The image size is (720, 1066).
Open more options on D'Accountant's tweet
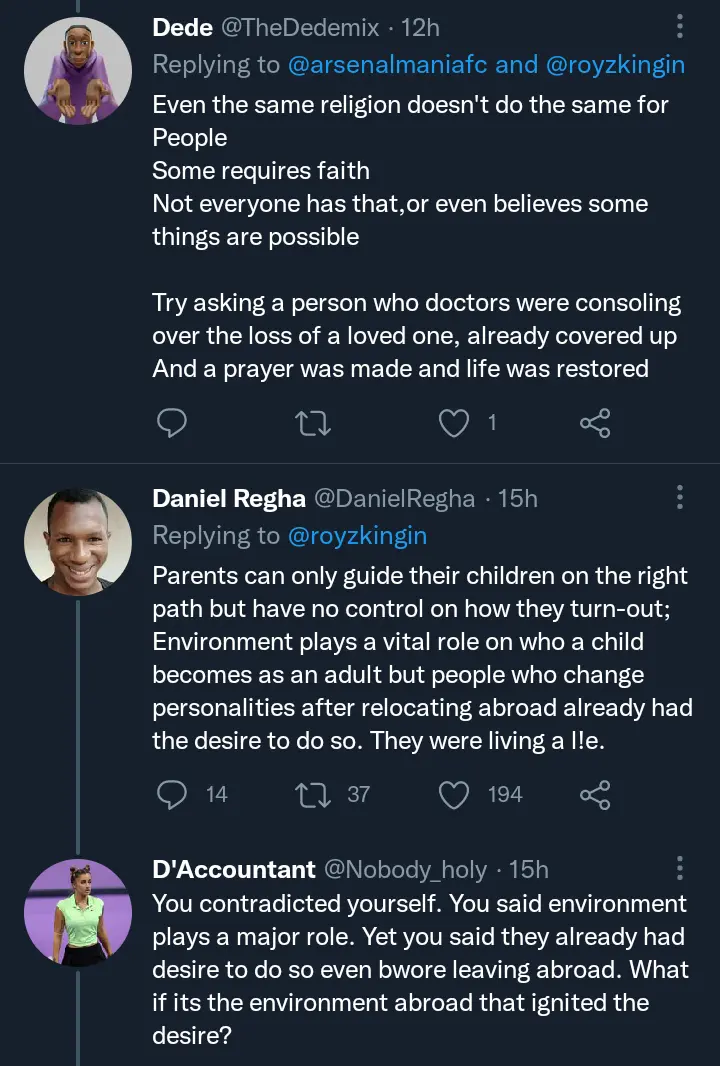680,868
